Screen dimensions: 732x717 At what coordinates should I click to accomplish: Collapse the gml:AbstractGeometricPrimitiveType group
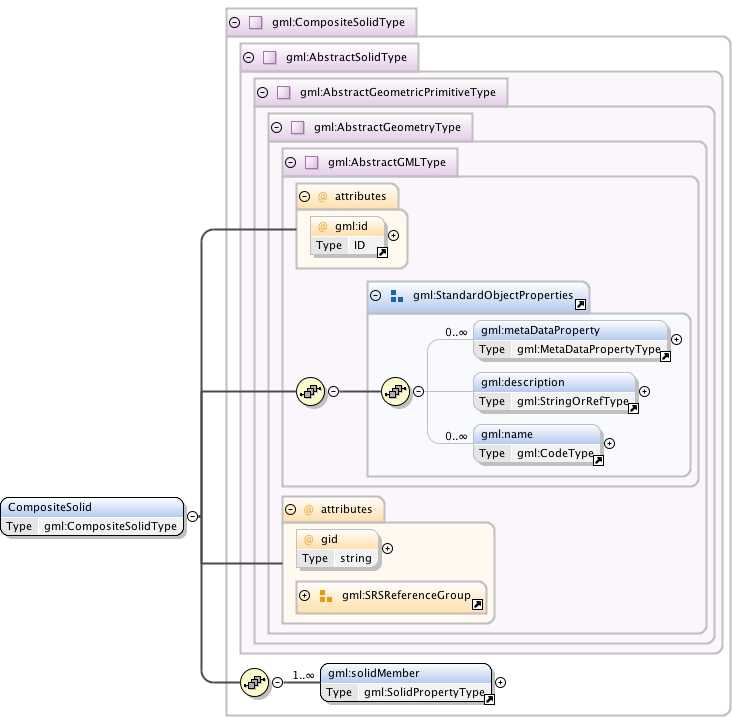point(263,92)
